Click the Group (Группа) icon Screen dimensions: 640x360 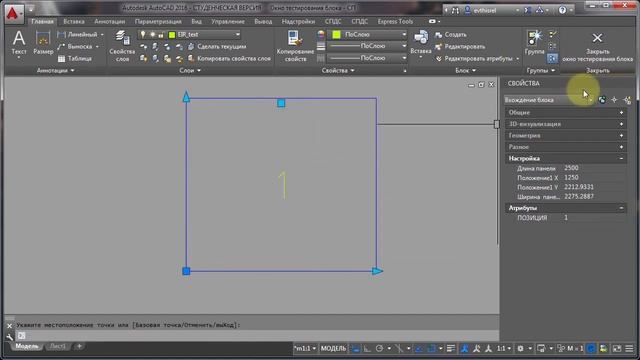(x=534, y=42)
